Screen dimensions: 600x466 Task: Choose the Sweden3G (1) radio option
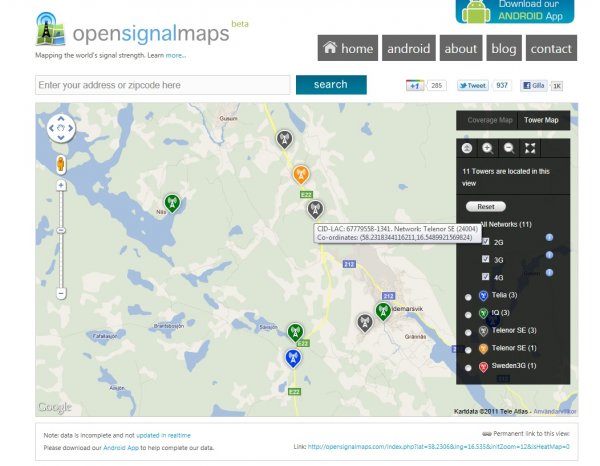coord(467,367)
